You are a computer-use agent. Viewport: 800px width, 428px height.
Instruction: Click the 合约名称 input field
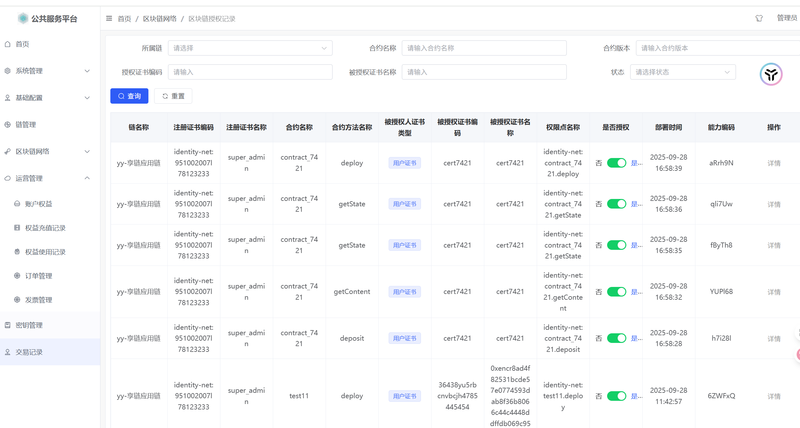483,48
